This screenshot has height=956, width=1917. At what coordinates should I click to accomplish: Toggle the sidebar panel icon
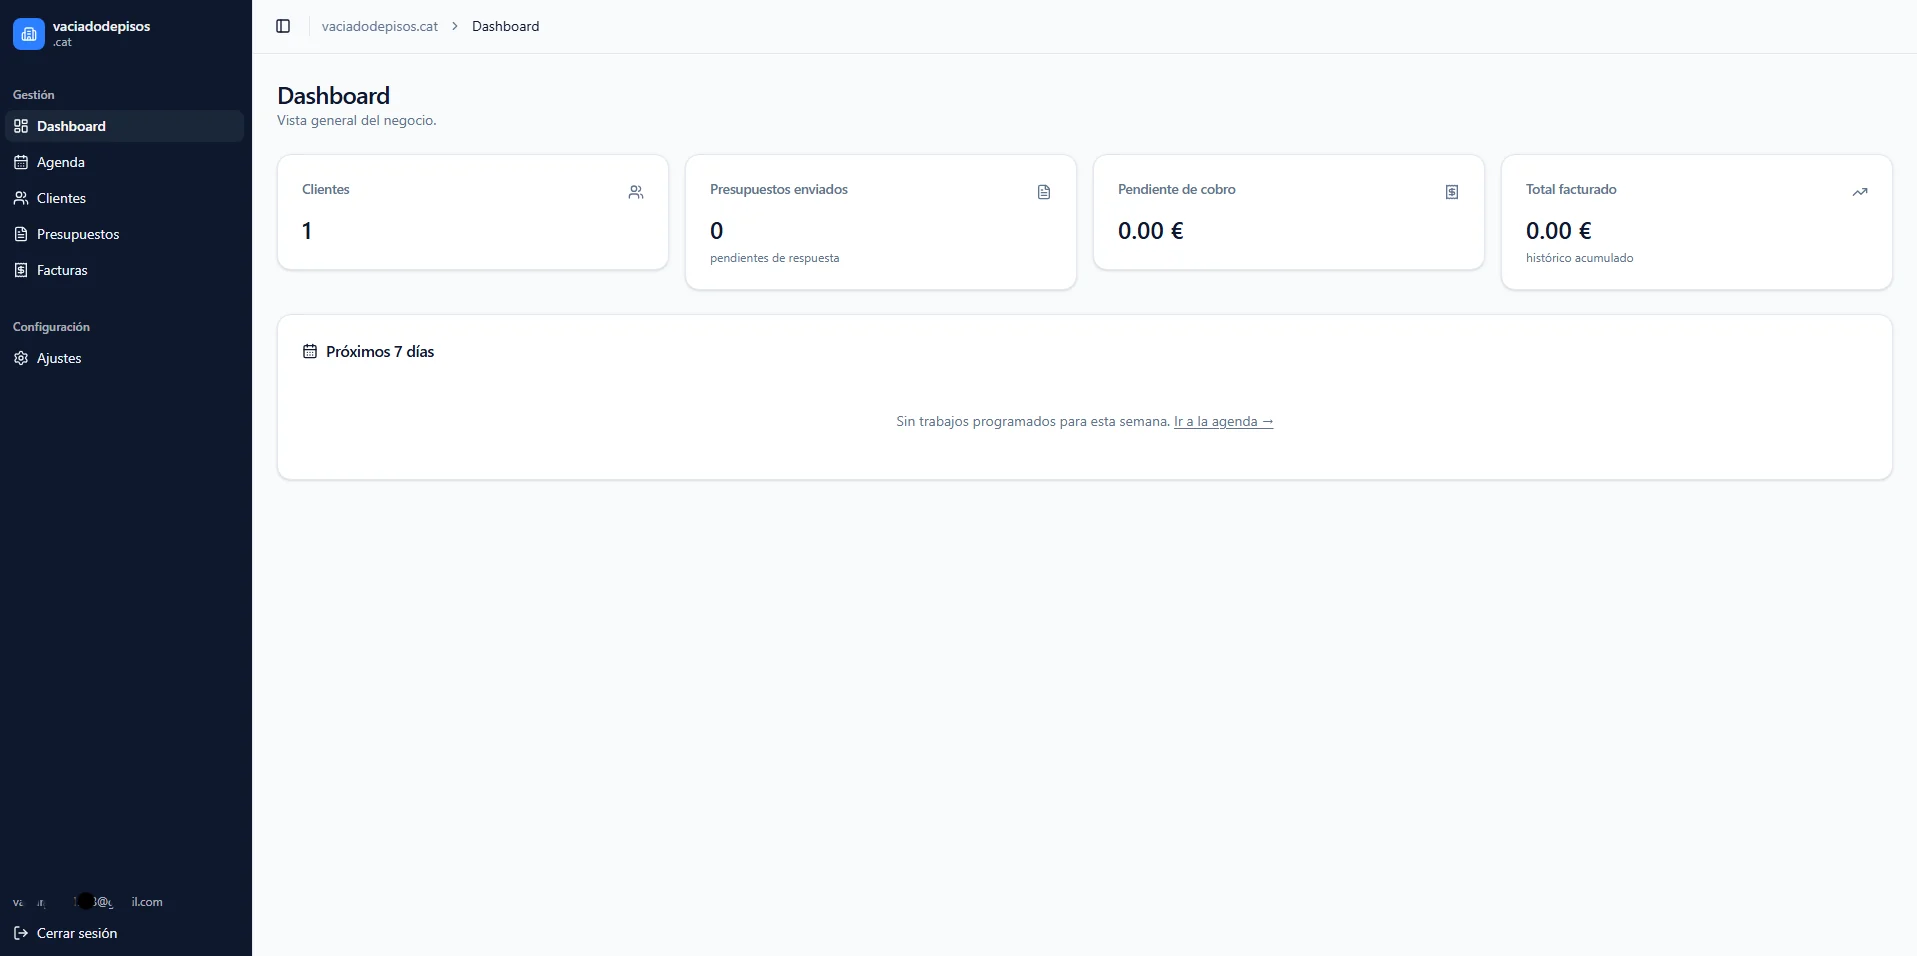[x=283, y=26]
